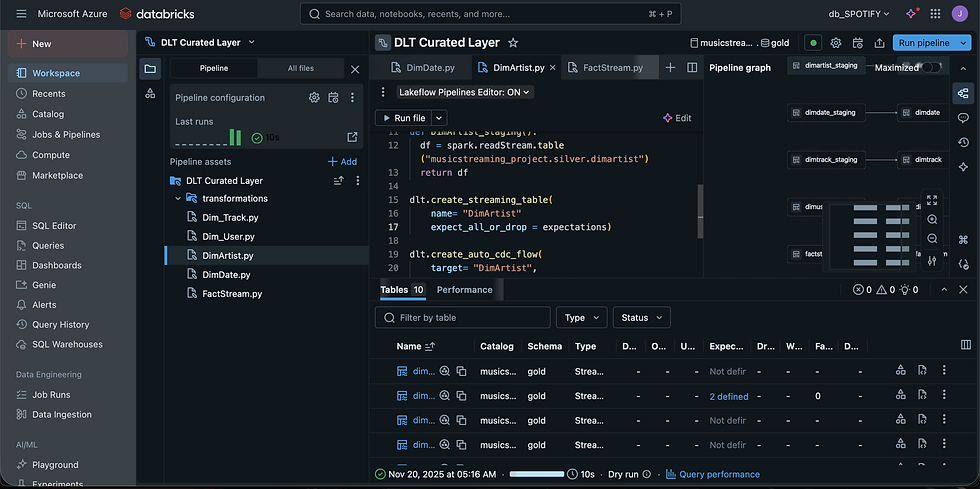Star the DLT Curated Layer pipeline
Viewport: 980px width, 489px height.
(x=513, y=43)
